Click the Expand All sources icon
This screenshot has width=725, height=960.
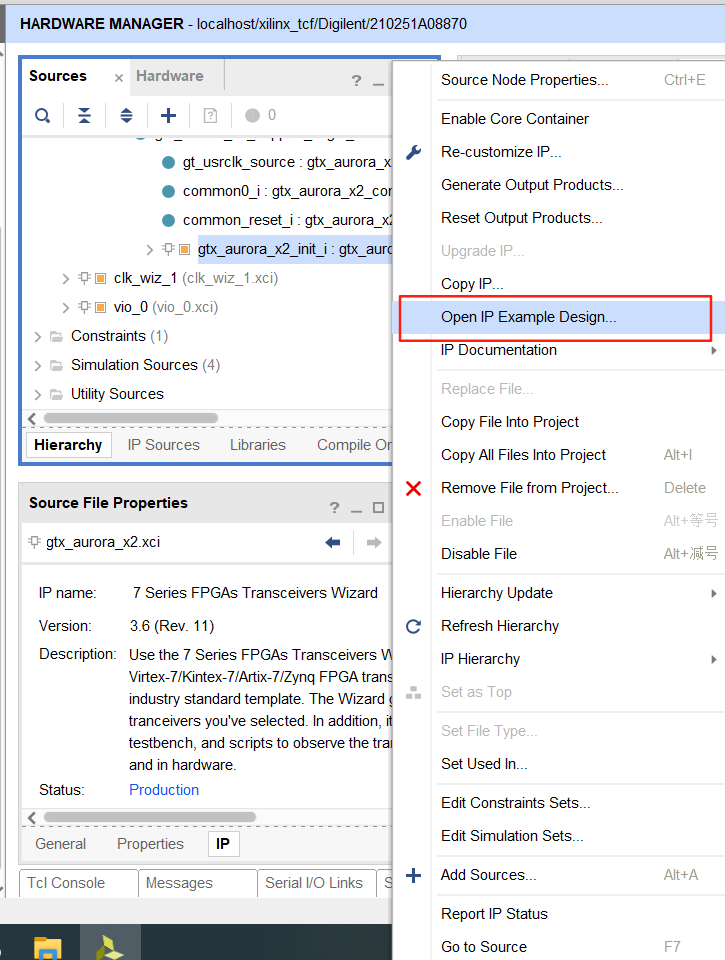tap(126, 116)
